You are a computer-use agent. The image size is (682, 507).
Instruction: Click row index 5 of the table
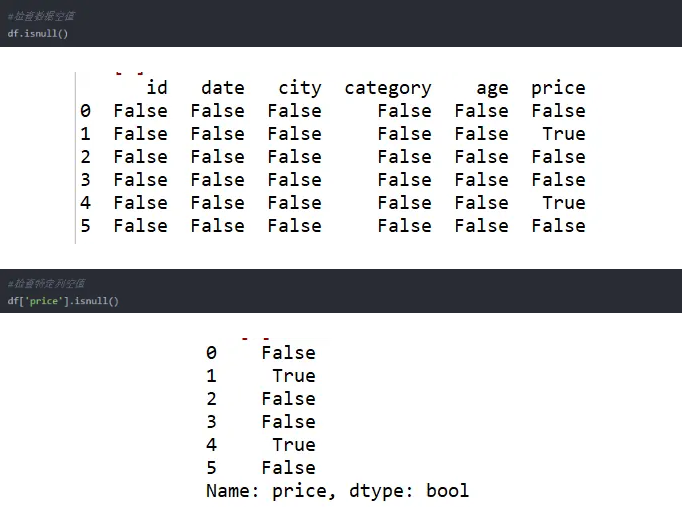pos(85,226)
